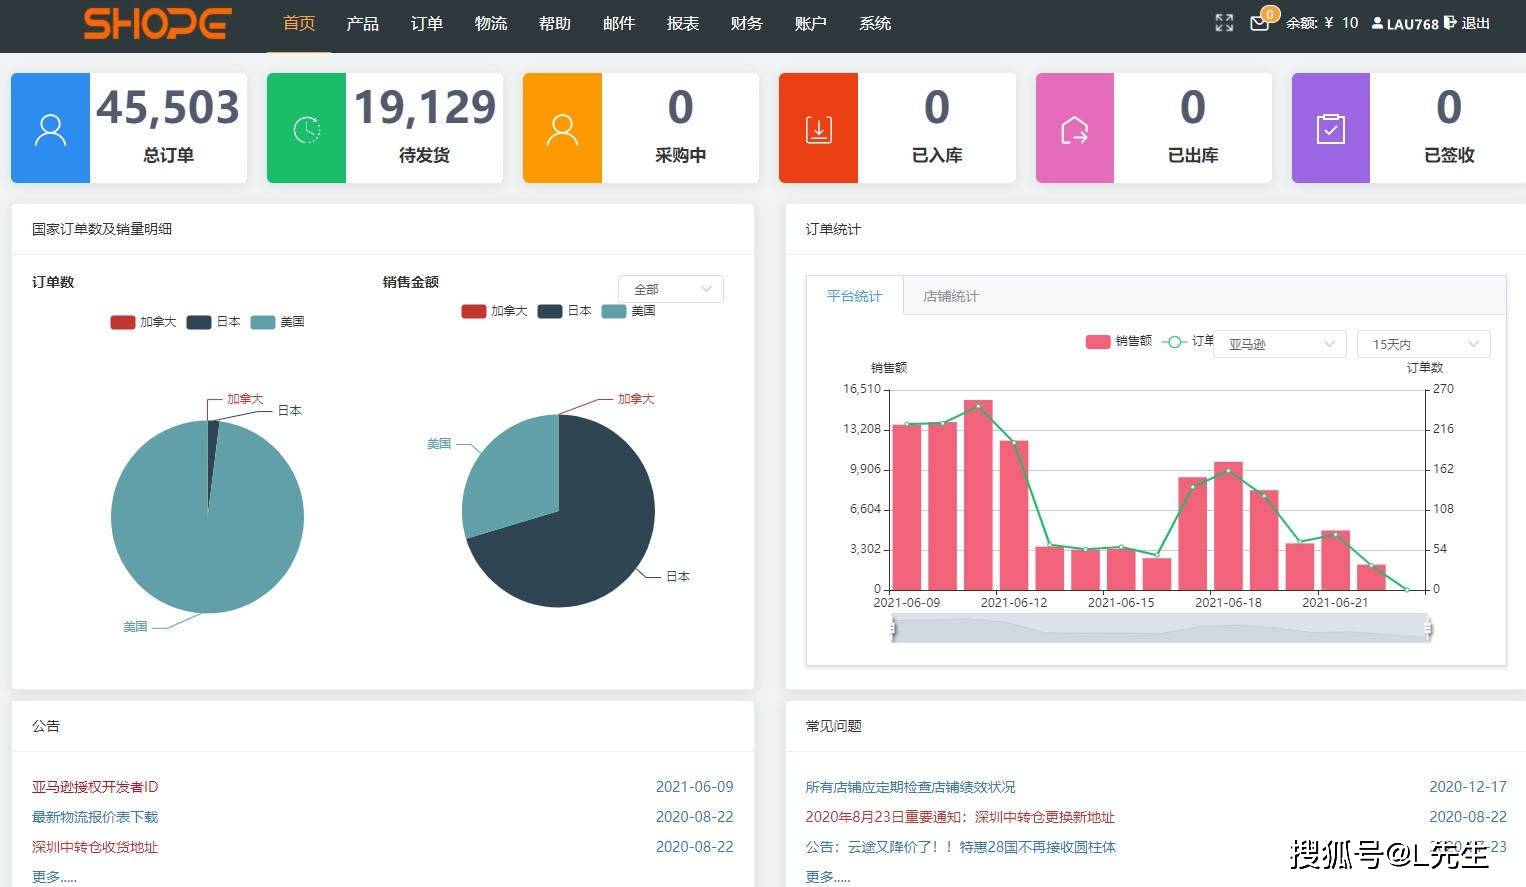Open the 订单 menu item
This screenshot has height=887, width=1526.
[426, 23]
